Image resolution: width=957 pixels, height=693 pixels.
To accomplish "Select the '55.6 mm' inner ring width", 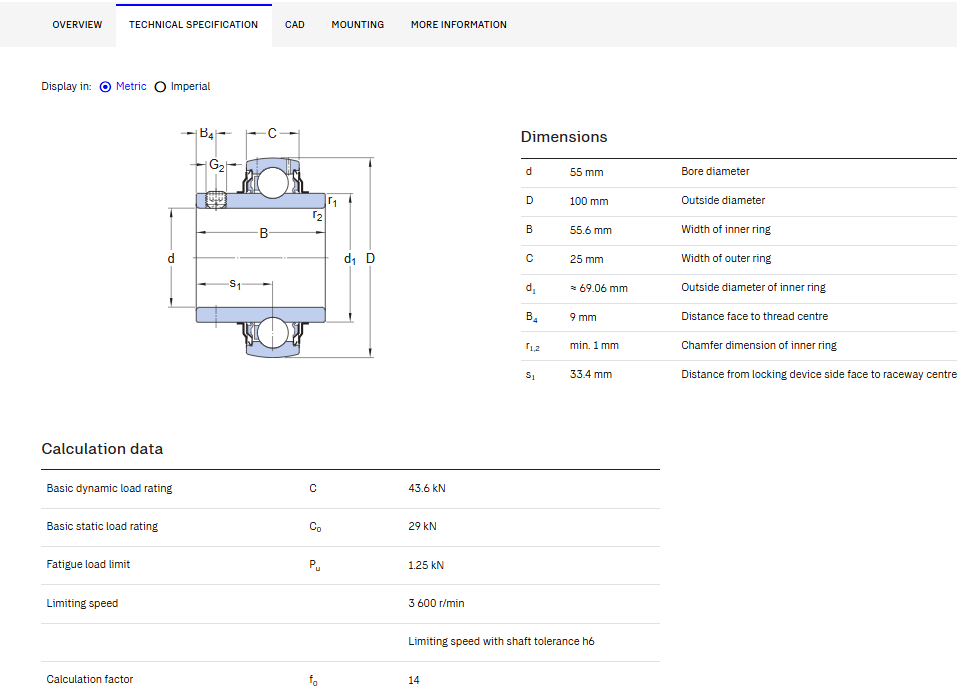I will point(590,230).
